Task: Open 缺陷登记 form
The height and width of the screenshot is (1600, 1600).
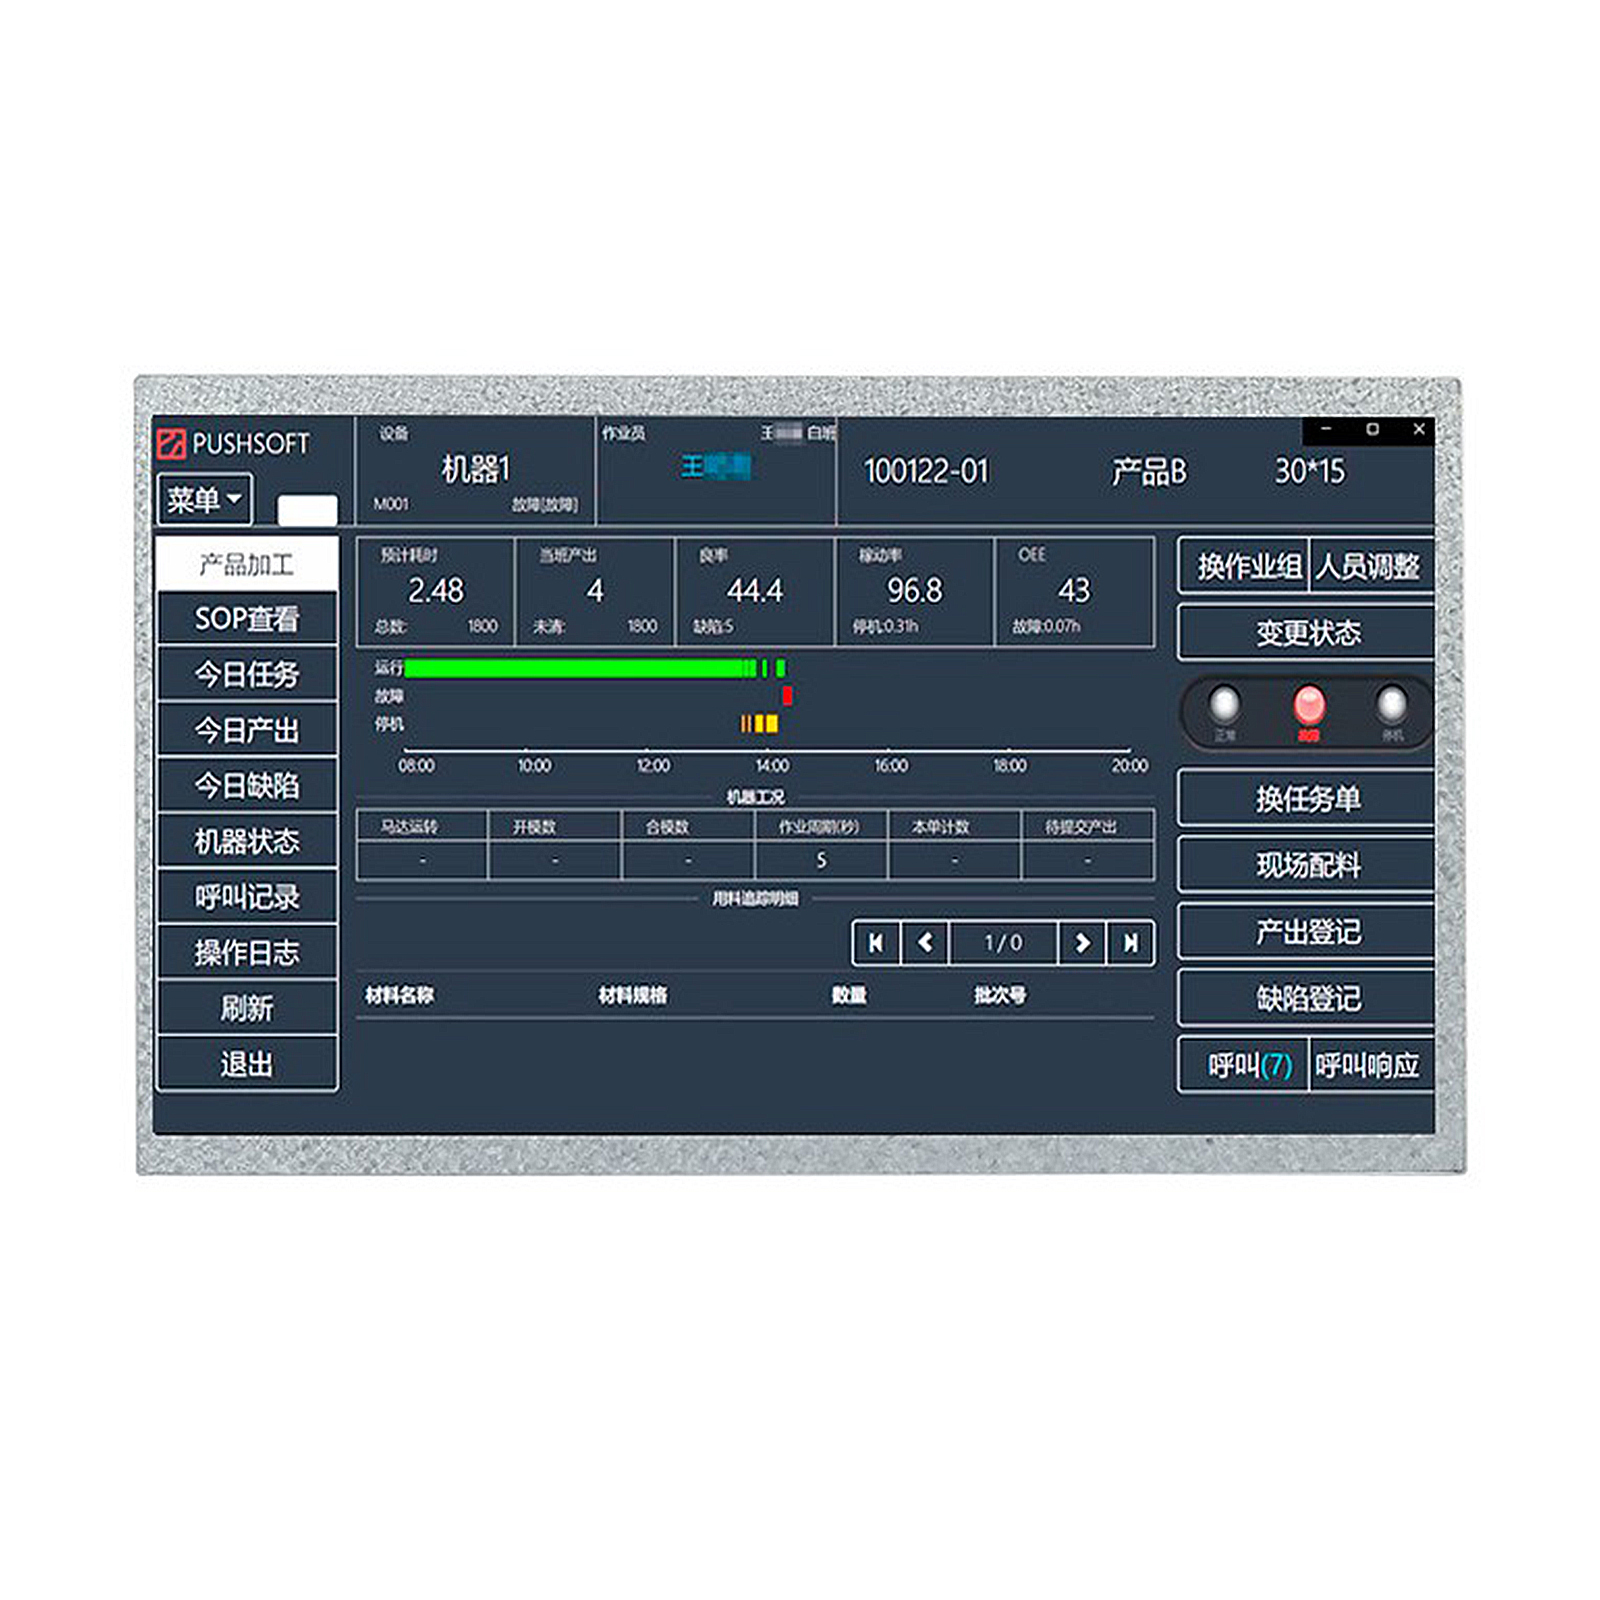Action: (1307, 998)
